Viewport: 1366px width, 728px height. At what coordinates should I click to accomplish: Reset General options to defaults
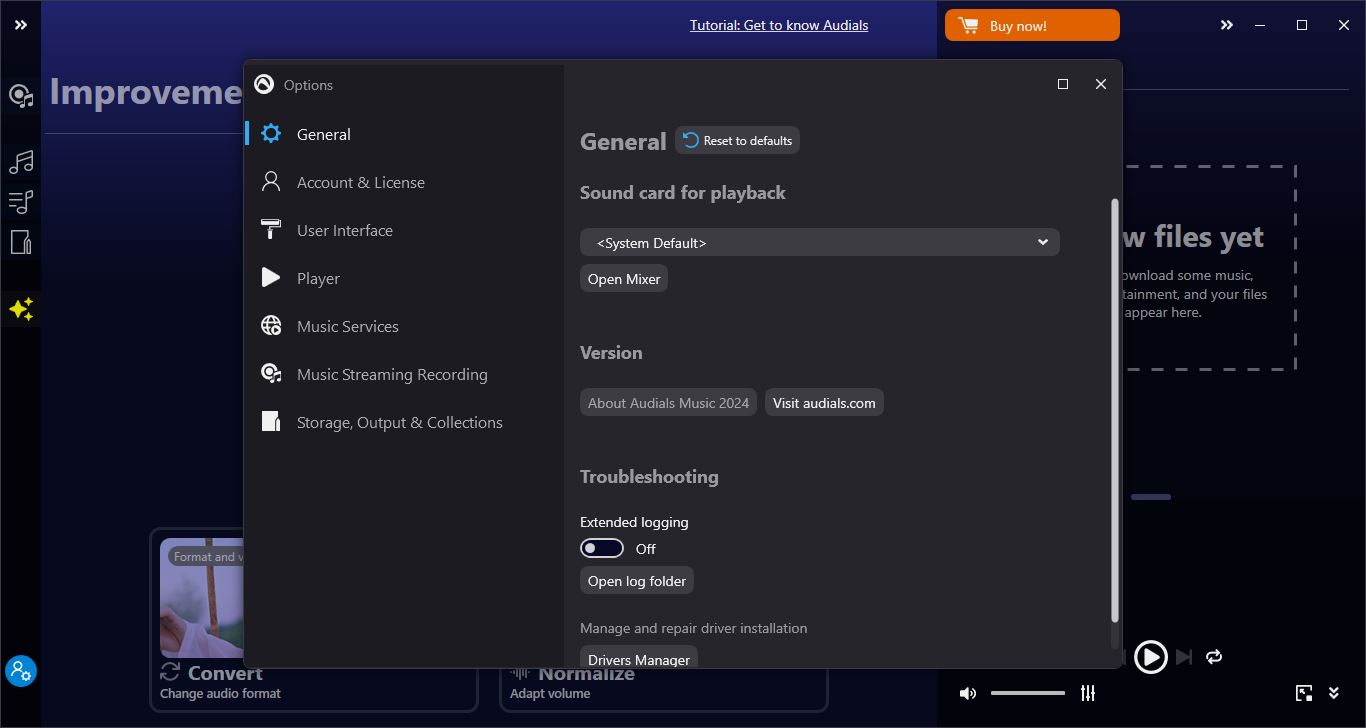tap(738, 141)
